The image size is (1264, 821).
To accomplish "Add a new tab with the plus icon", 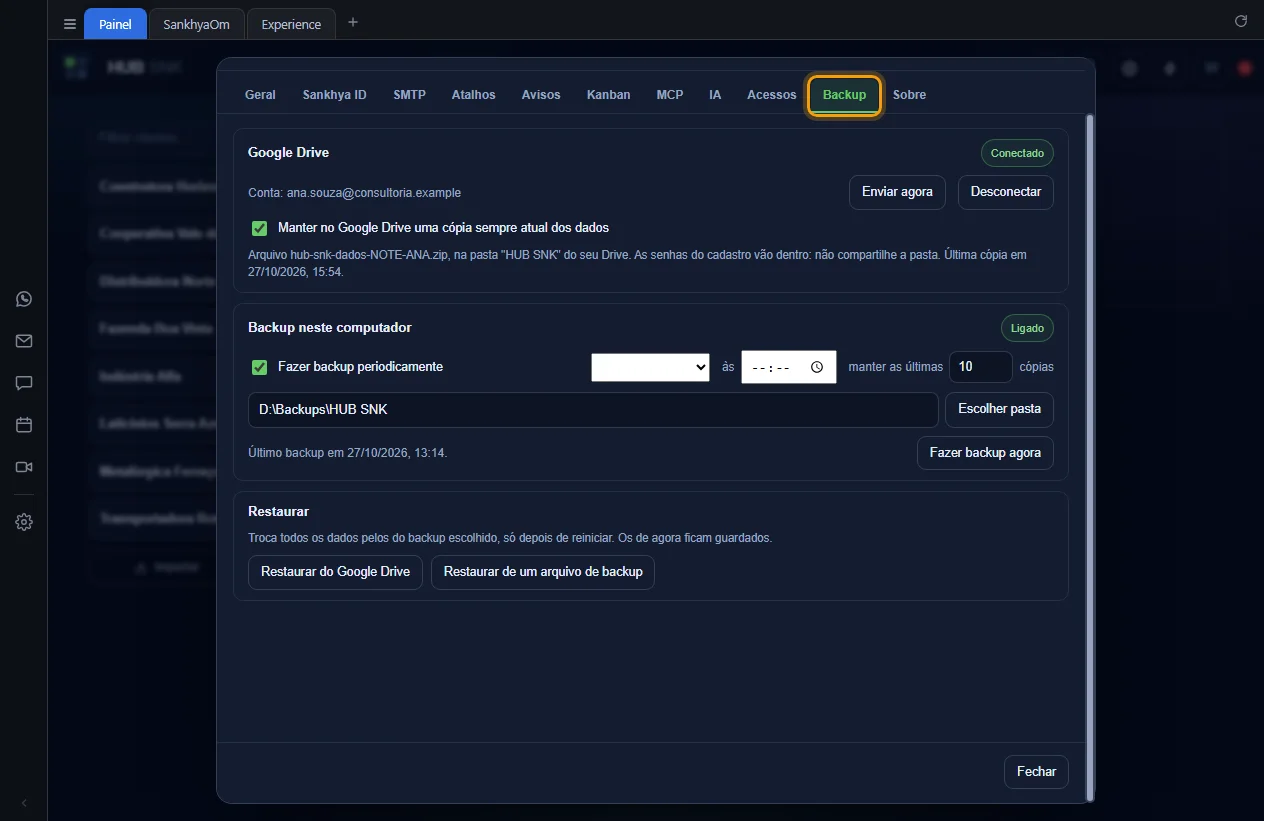I will coord(352,23).
